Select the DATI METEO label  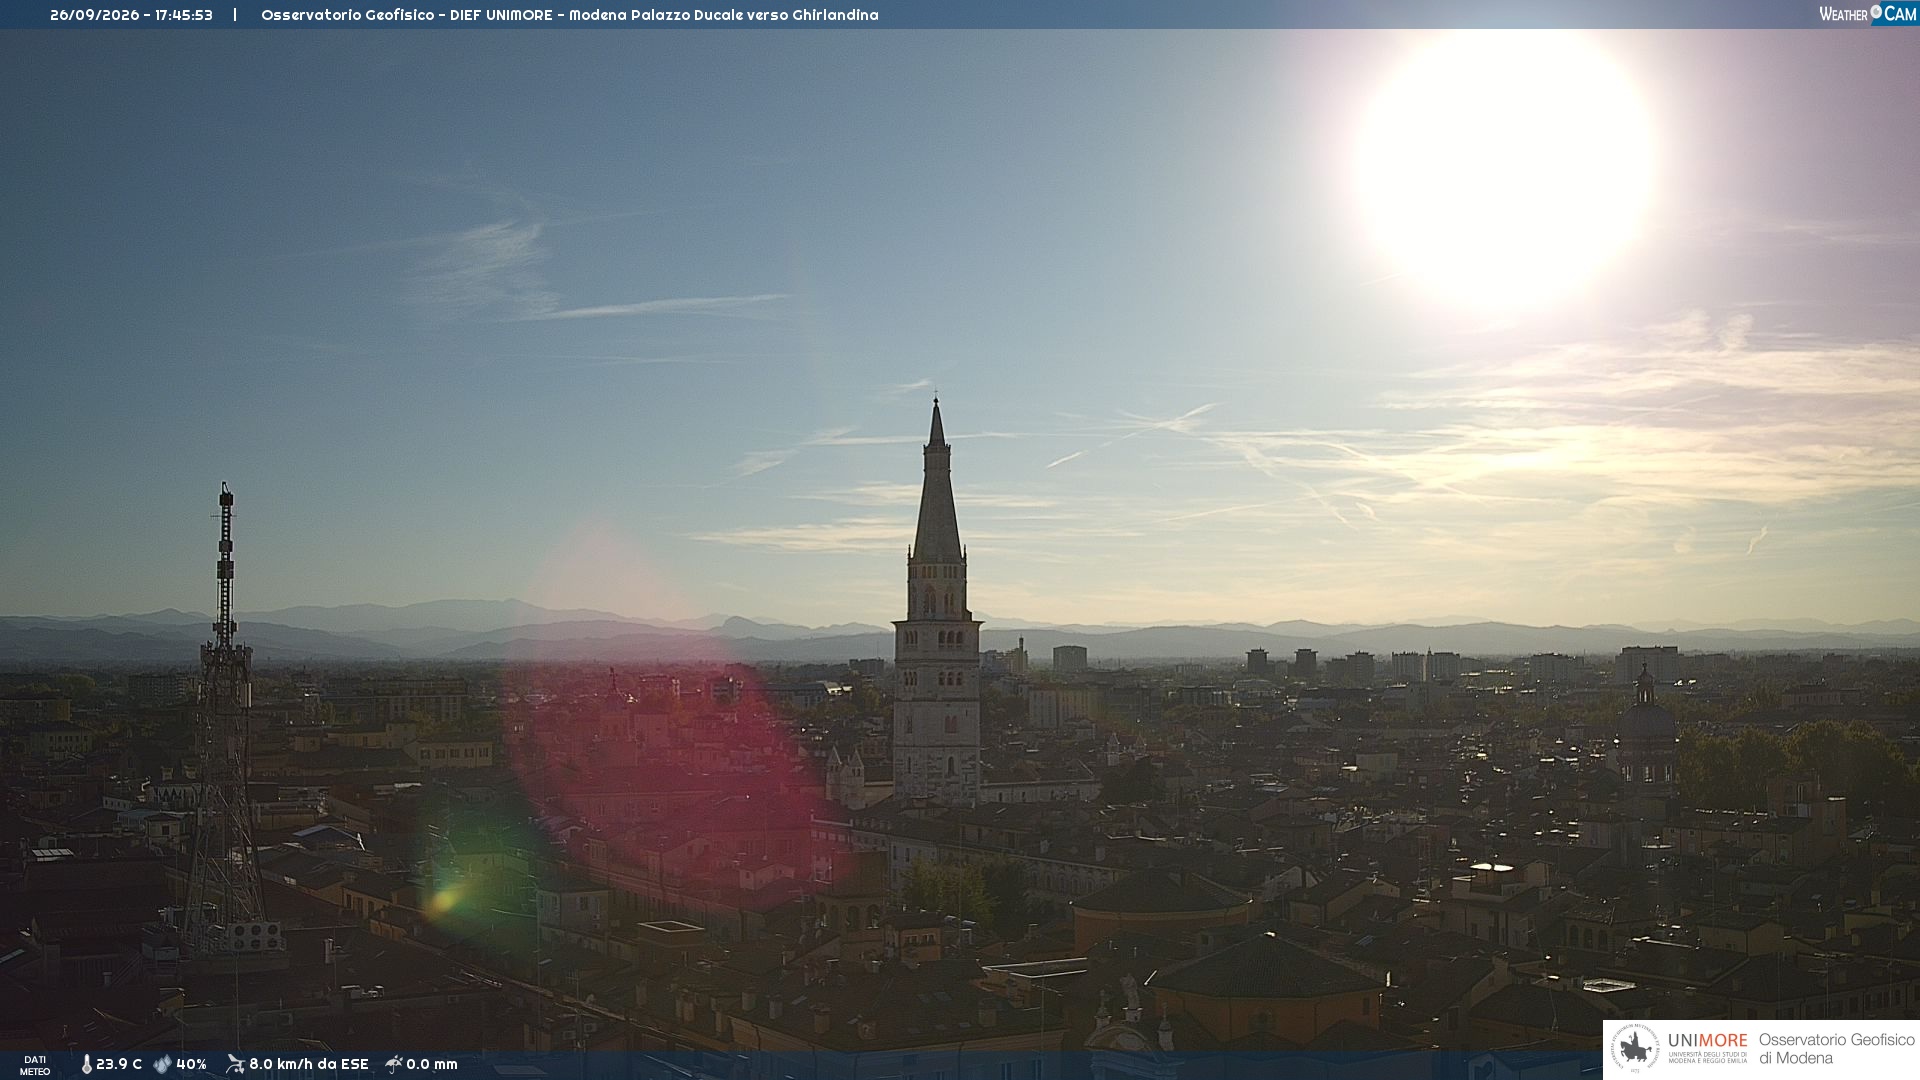[x=35, y=1065]
